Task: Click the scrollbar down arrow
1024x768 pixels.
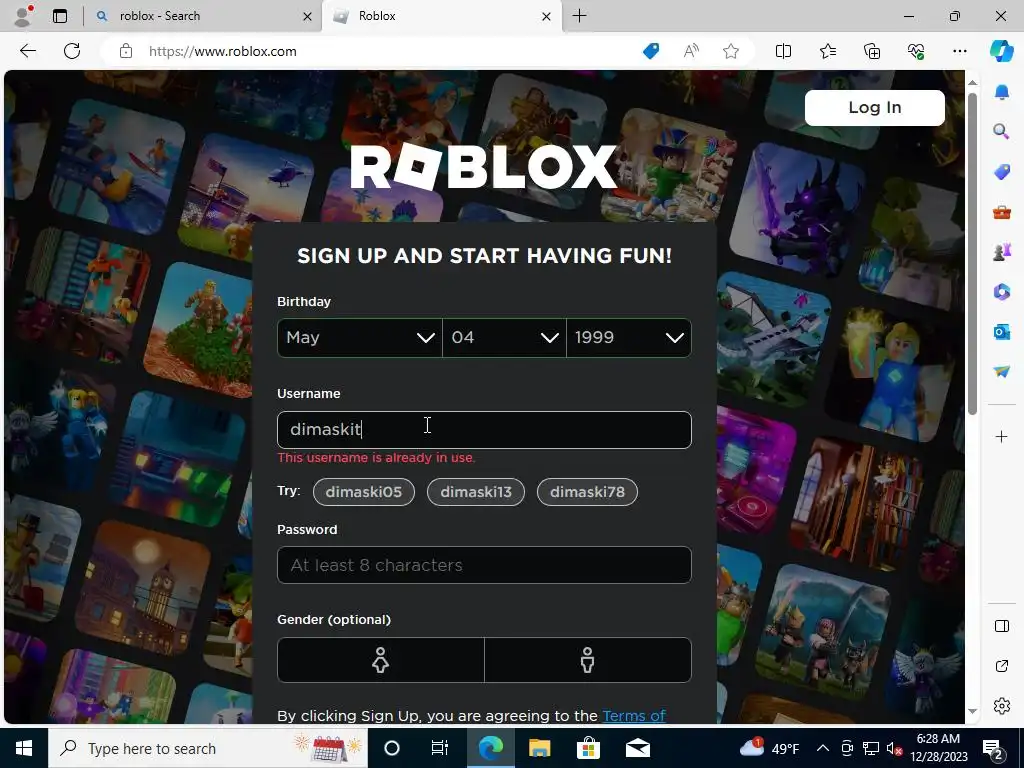Action: pos(972,711)
